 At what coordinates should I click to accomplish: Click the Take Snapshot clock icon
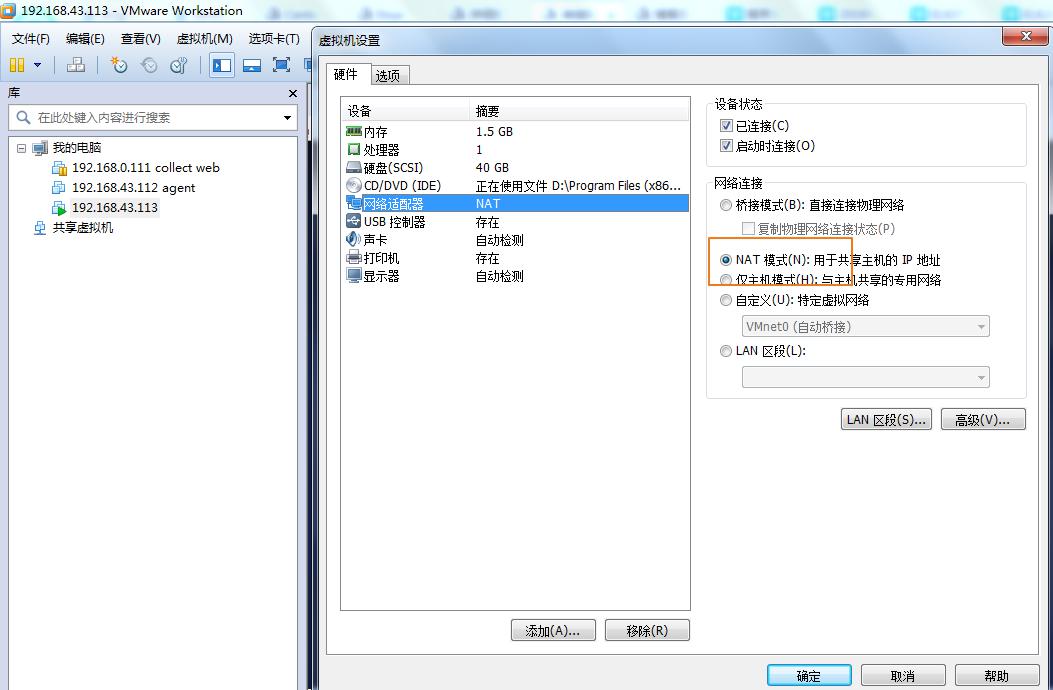(x=119, y=64)
